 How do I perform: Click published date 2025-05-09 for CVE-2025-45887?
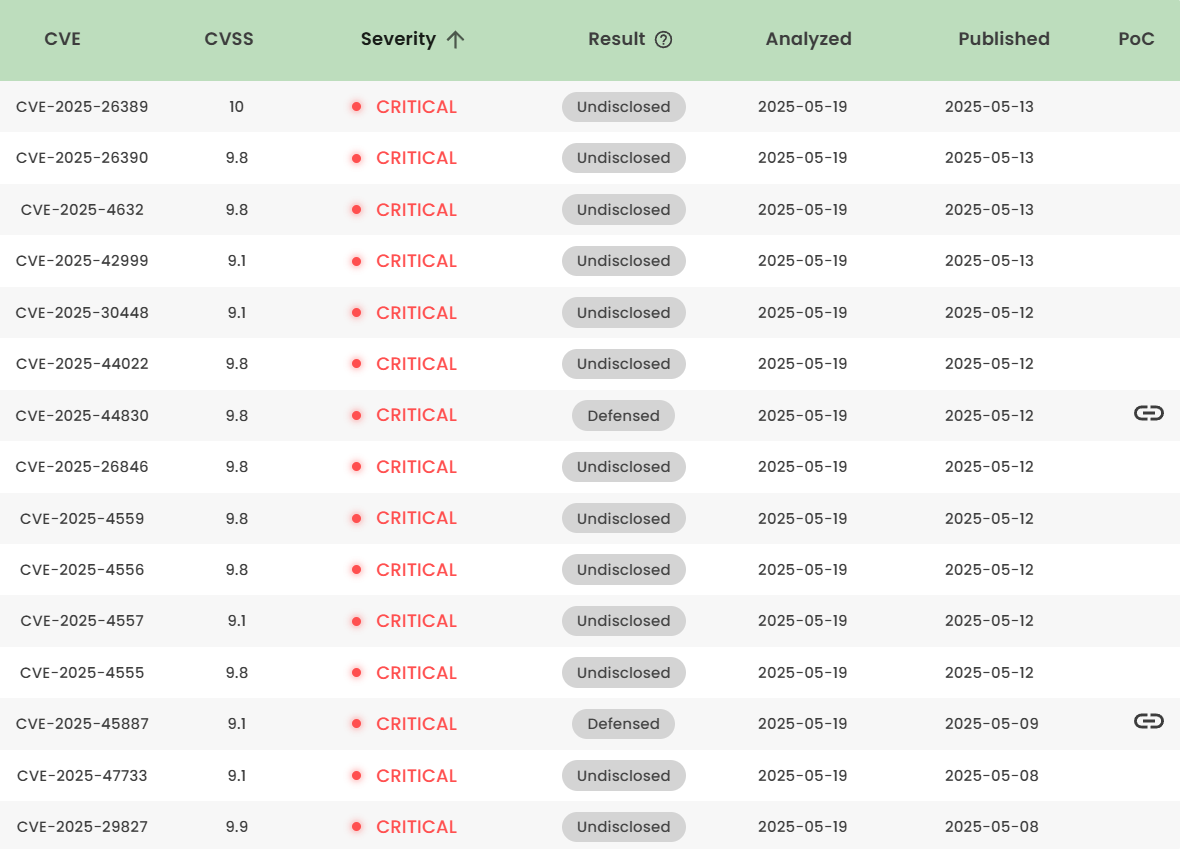point(991,724)
